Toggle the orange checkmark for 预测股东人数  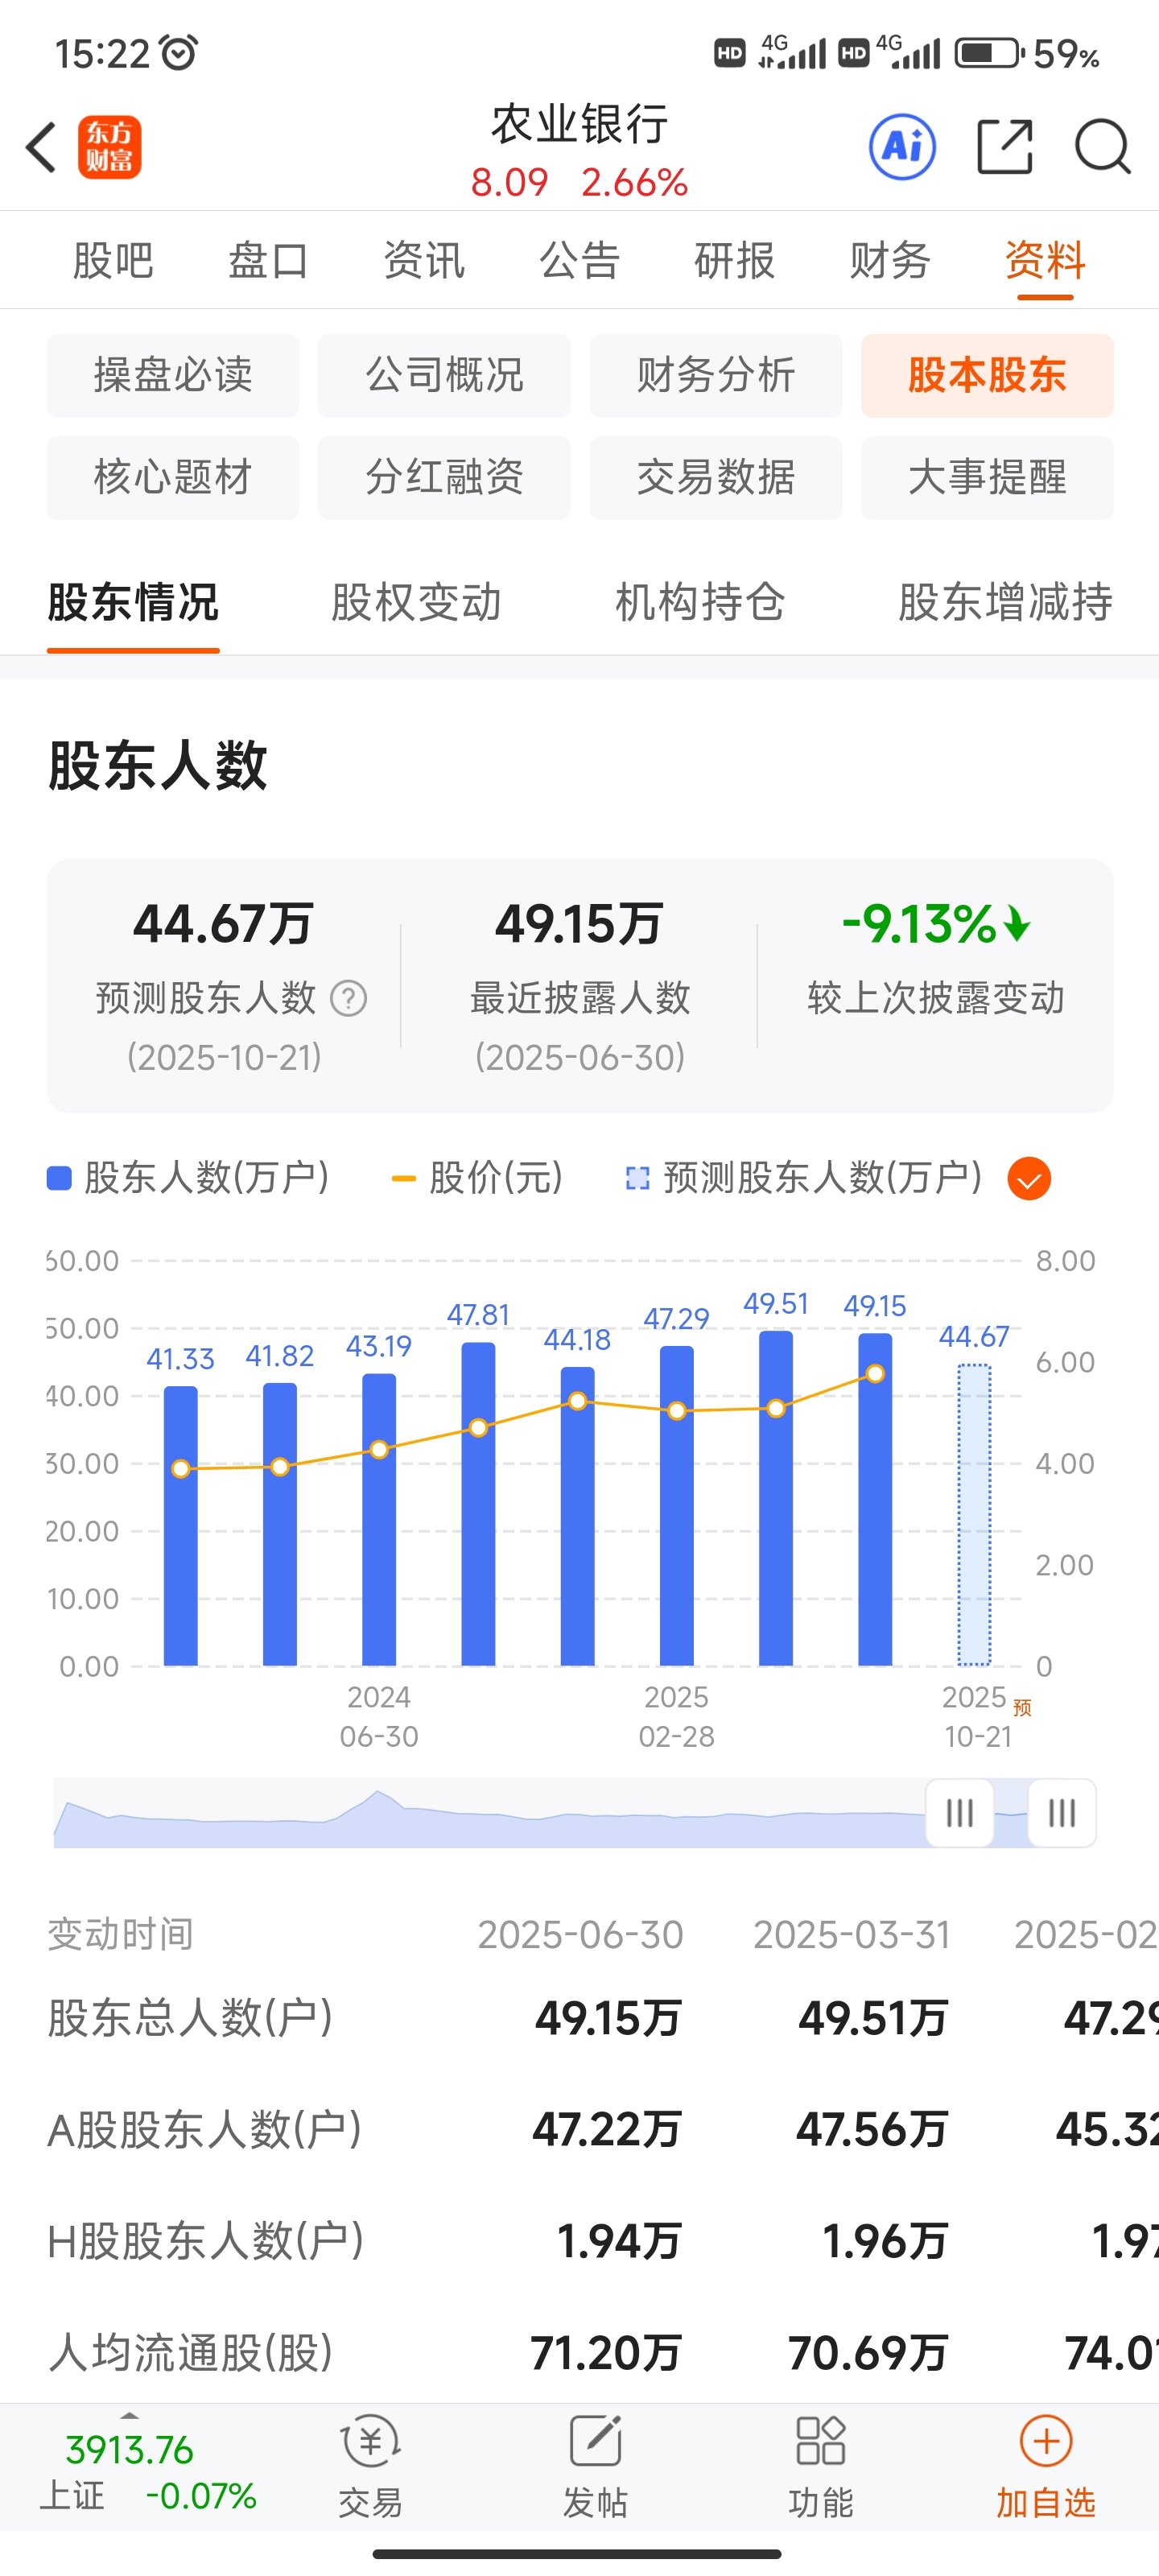1029,1178
